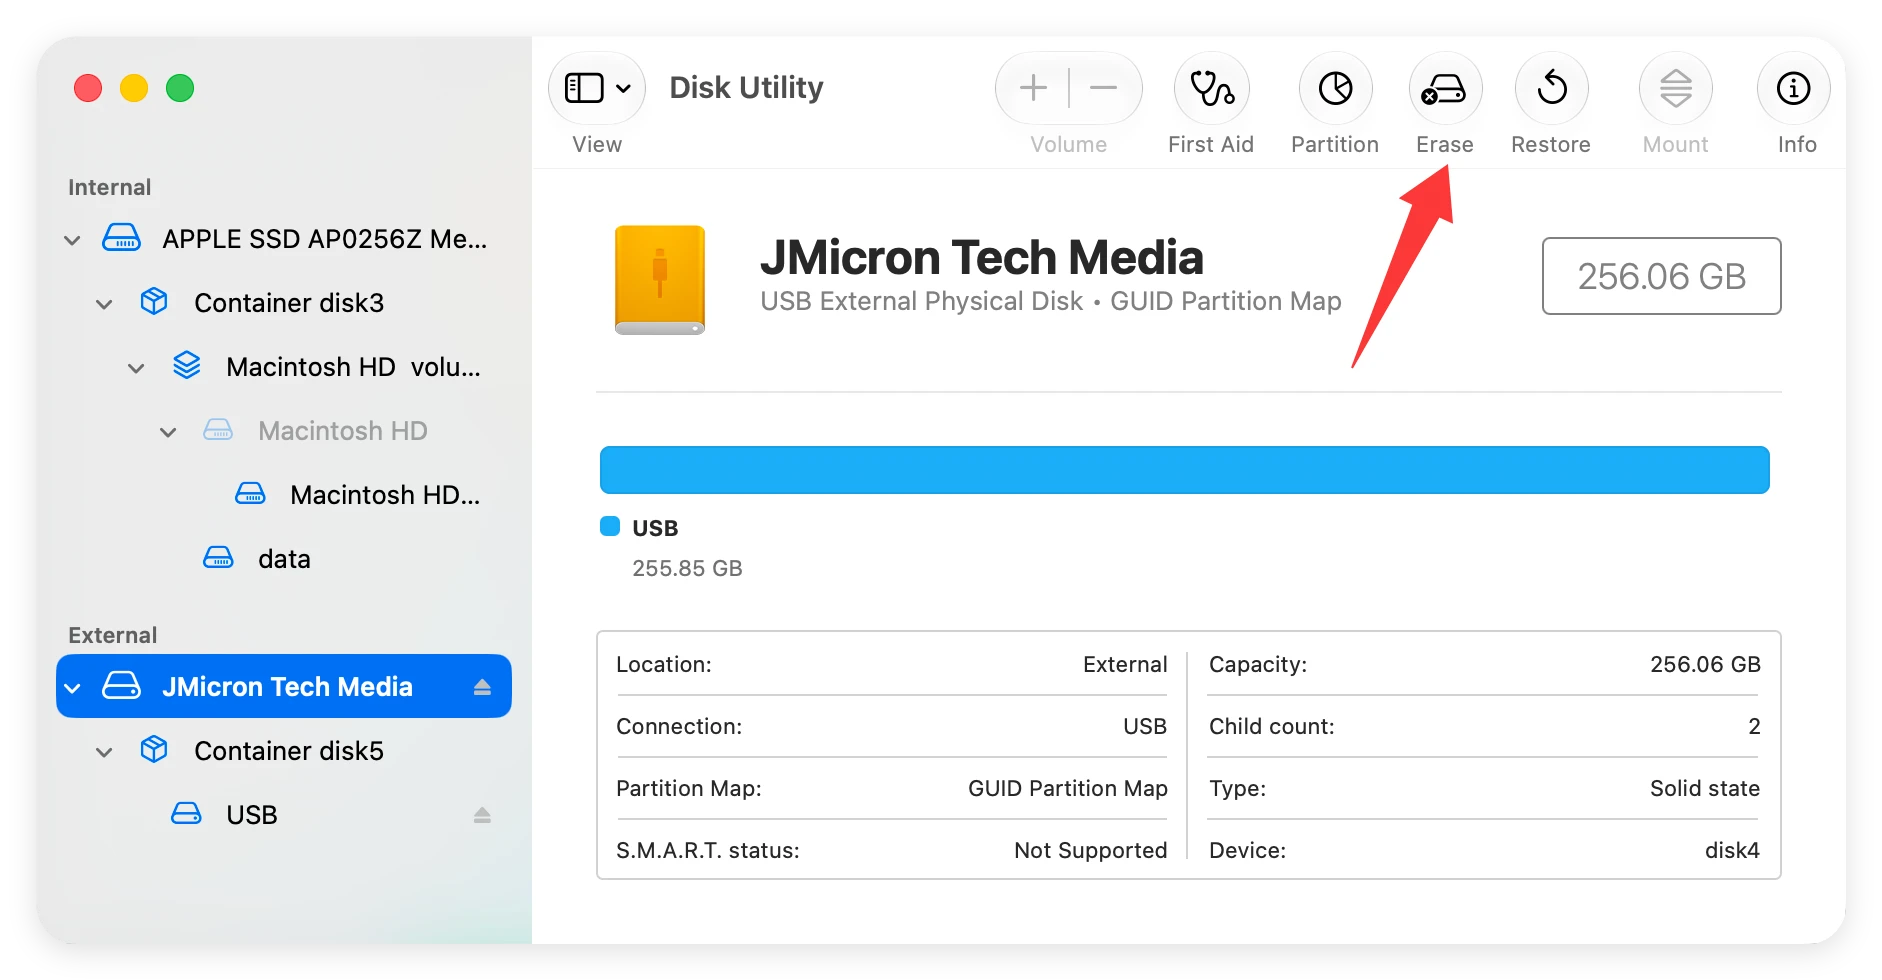This screenshot has width=1882, height=980.
Task: Click Macintosh HD volumes stack icon
Action: [x=187, y=365]
